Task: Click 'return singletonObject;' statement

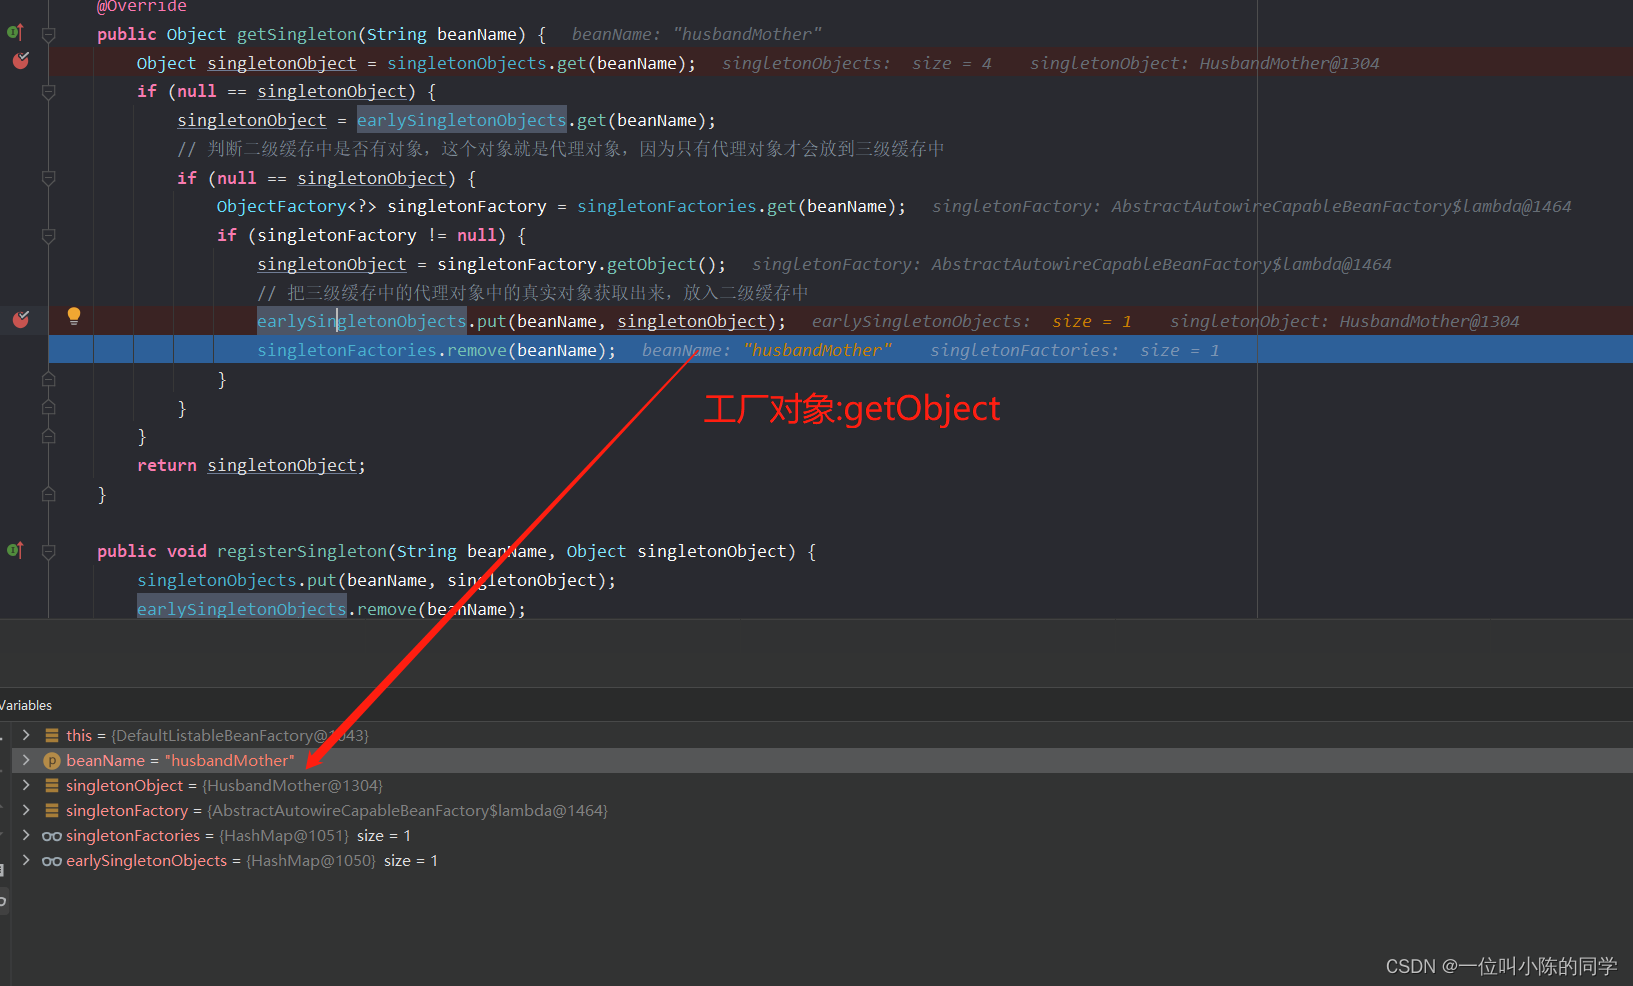Action: [251, 465]
